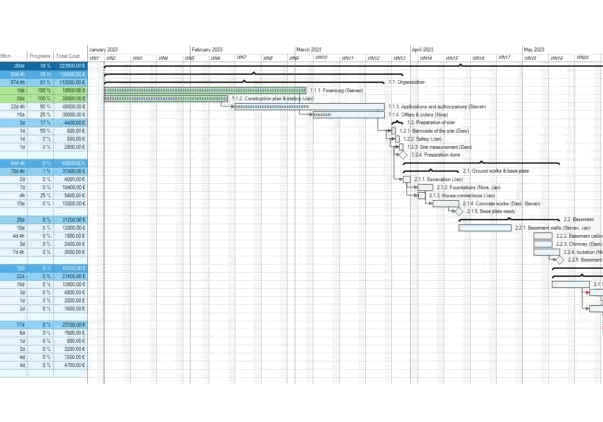Select the '17 %' progress cell
Viewport: 603px width, 422px height.
pyautogui.click(x=40, y=123)
